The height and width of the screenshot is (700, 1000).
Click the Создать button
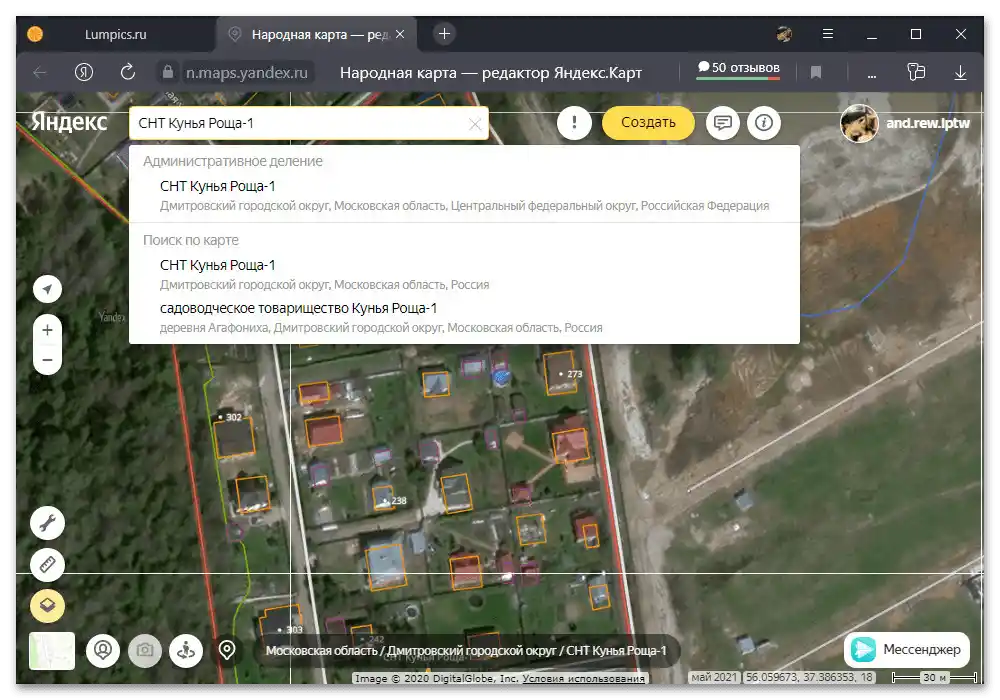(x=648, y=122)
